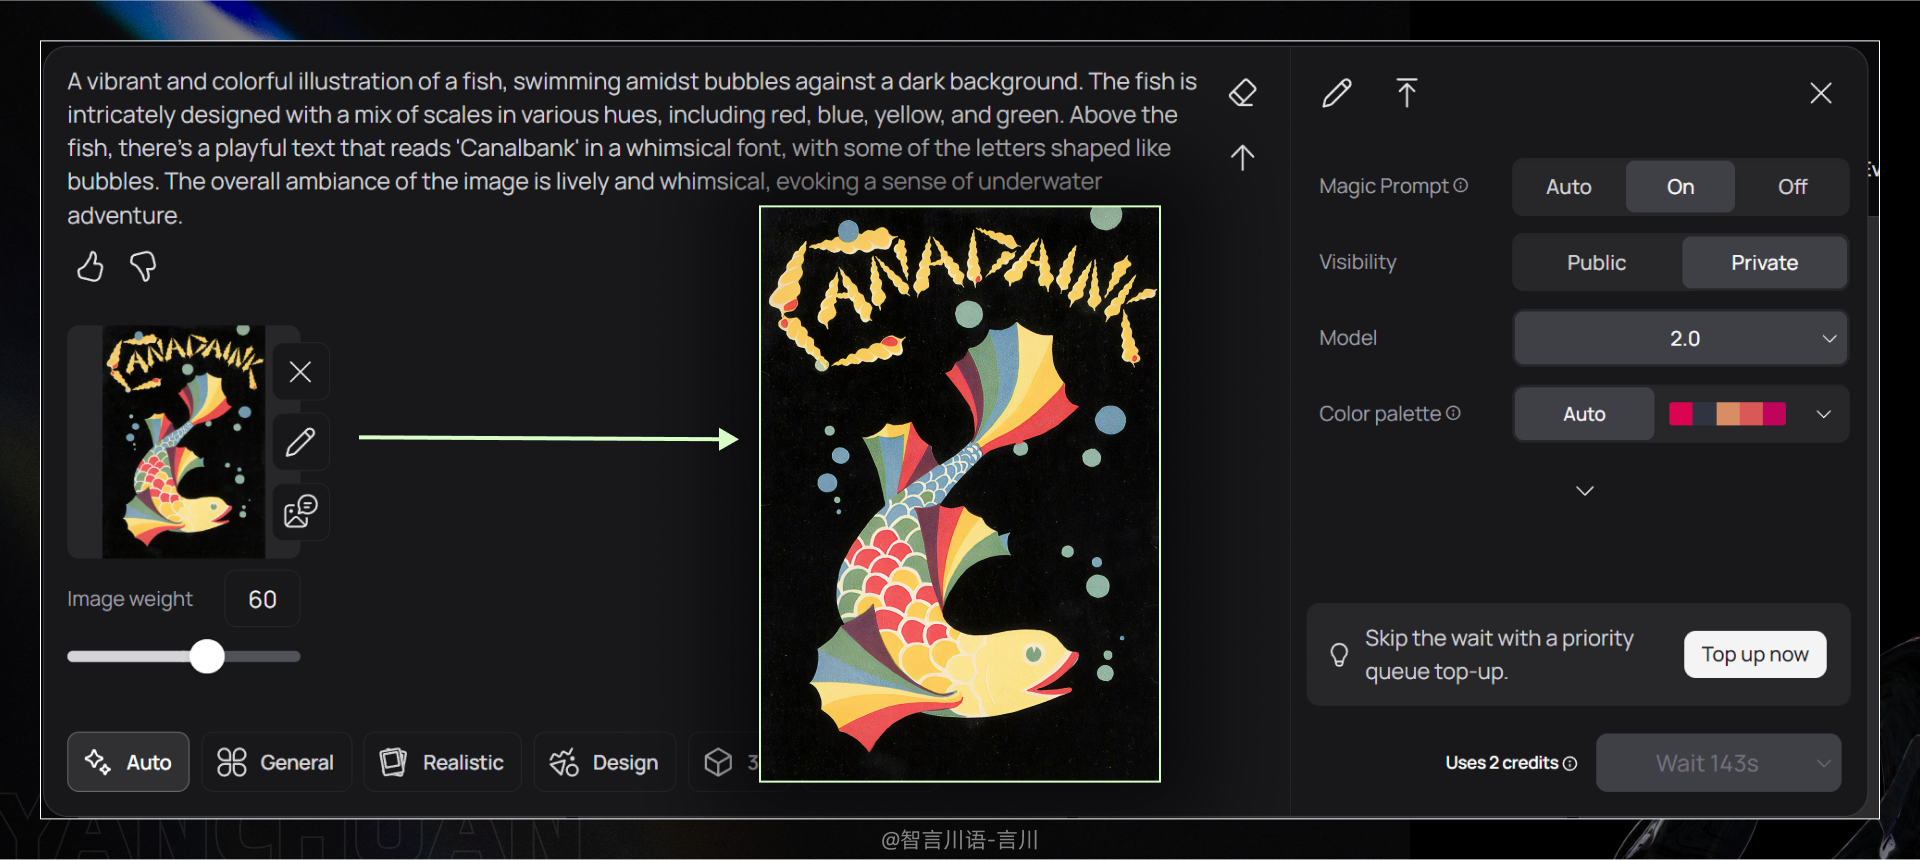Turn Magic Prompt On
This screenshot has height=860, width=1920.
pyautogui.click(x=1680, y=187)
